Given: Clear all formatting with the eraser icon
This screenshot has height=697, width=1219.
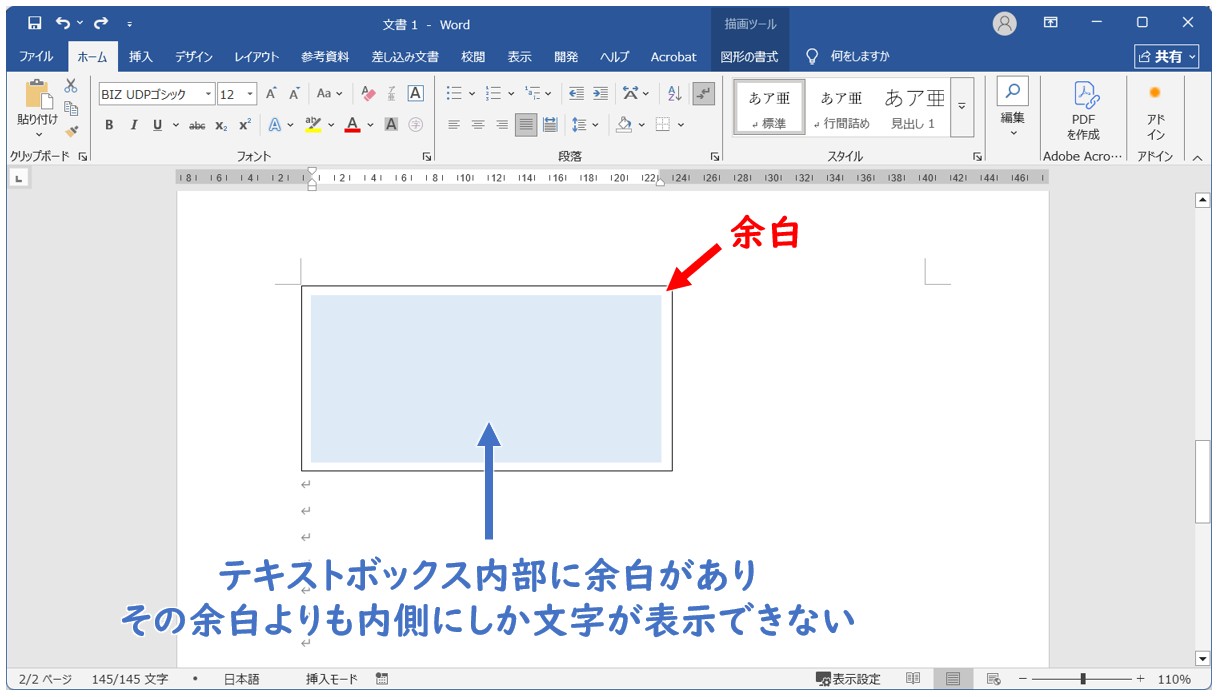Looking at the screenshot, I should pyautogui.click(x=368, y=94).
